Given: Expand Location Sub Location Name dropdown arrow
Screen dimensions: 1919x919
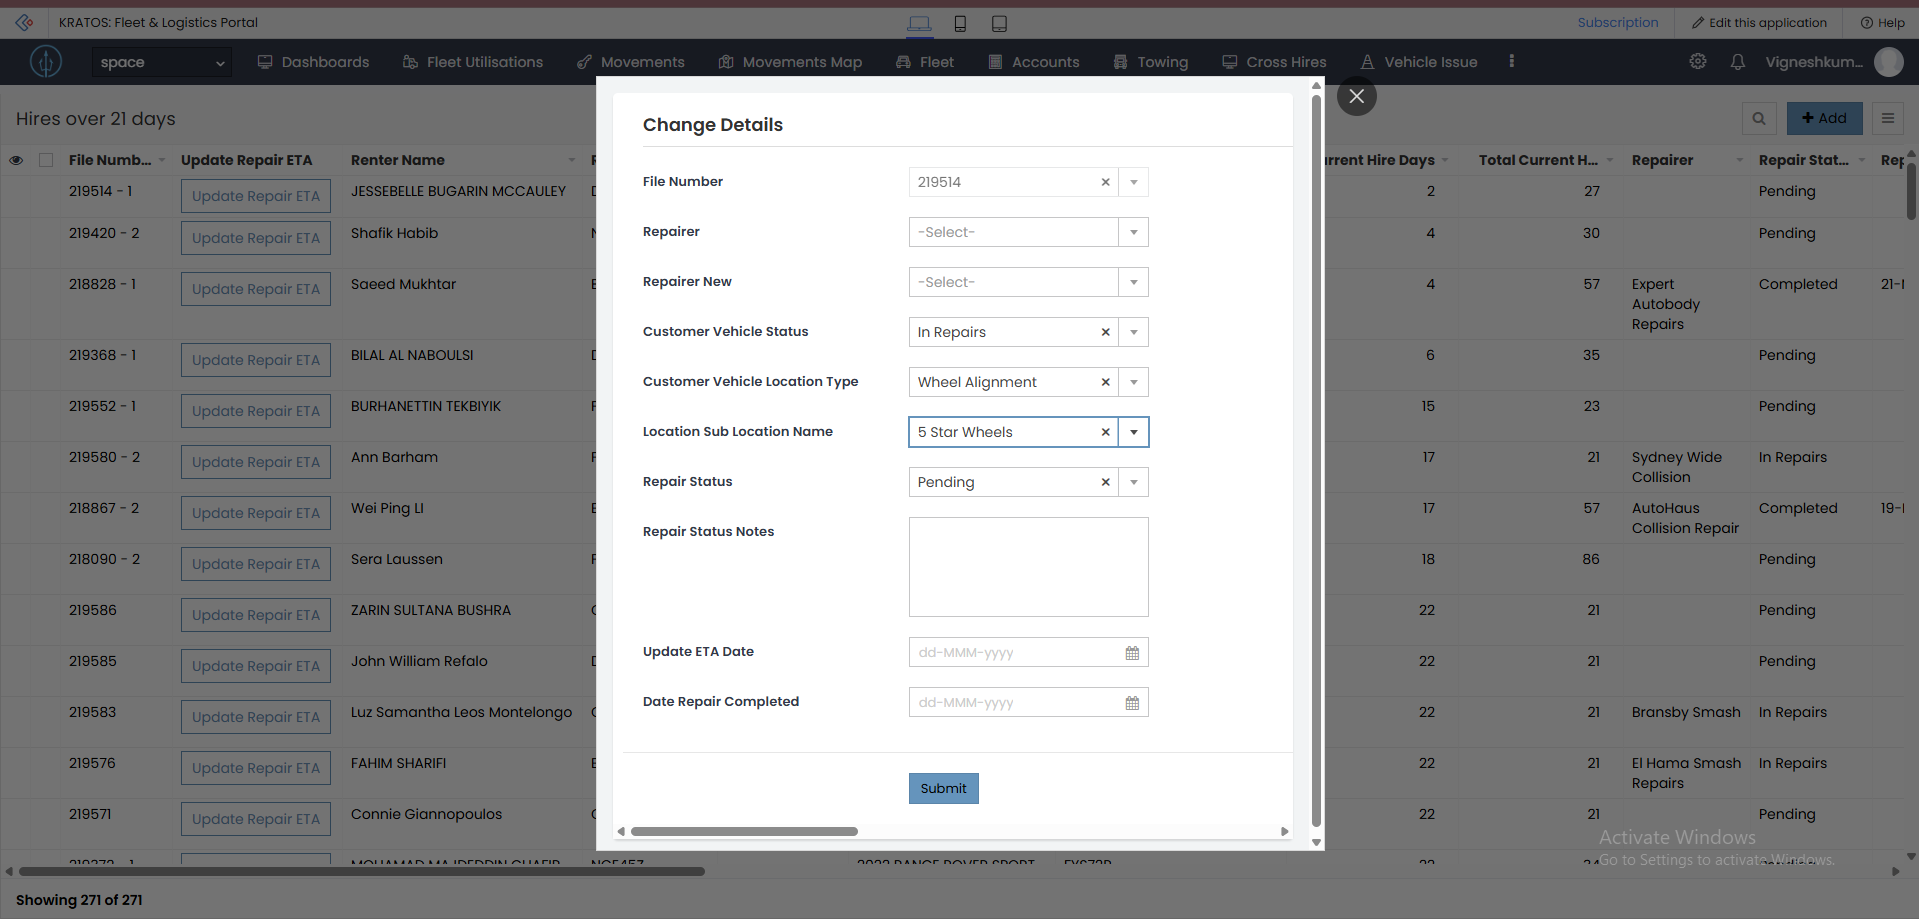Looking at the screenshot, I should coord(1134,432).
